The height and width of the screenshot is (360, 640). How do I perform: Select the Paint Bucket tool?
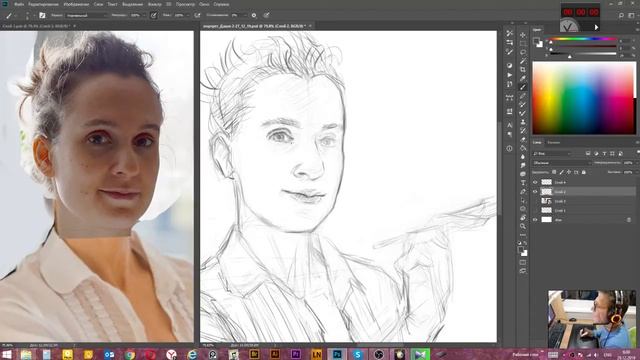(x=523, y=148)
